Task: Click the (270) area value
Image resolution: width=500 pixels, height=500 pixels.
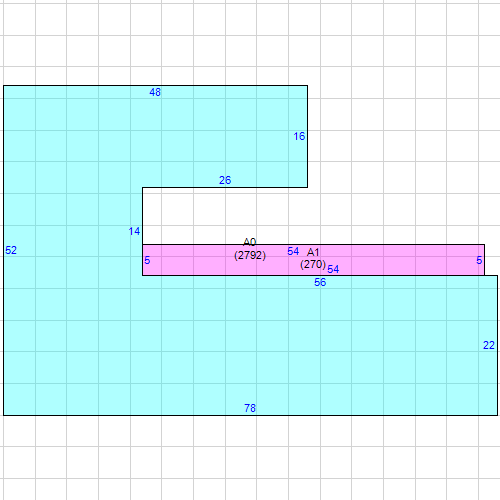Action: click(x=313, y=264)
